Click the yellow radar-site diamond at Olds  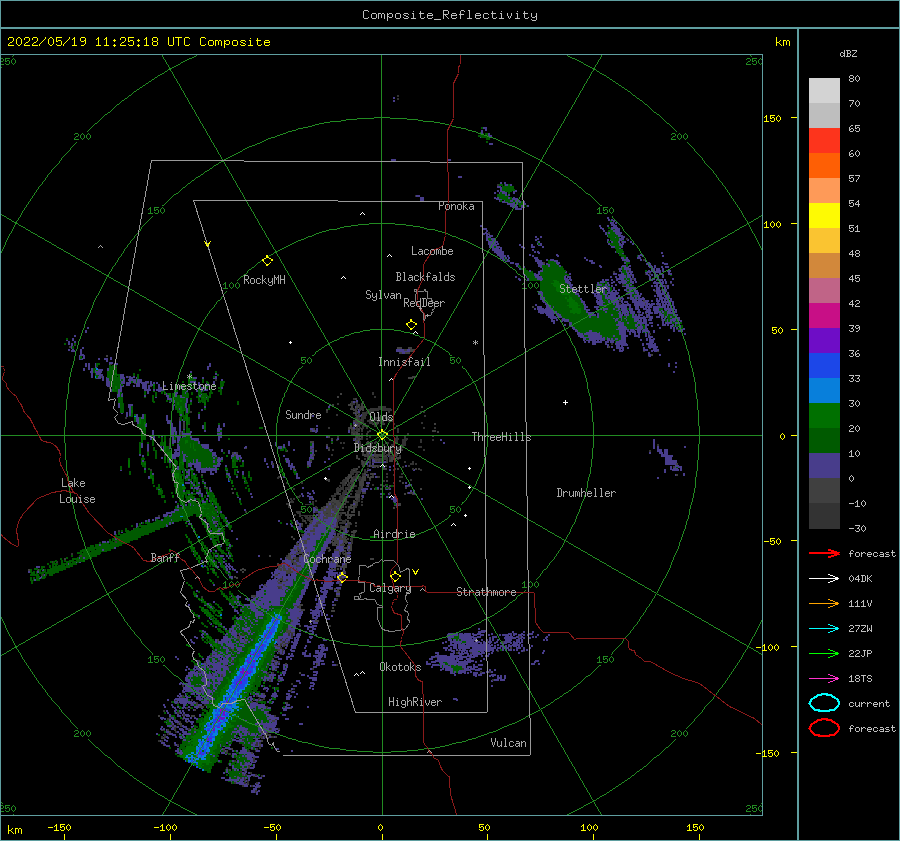pyautogui.click(x=382, y=435)
